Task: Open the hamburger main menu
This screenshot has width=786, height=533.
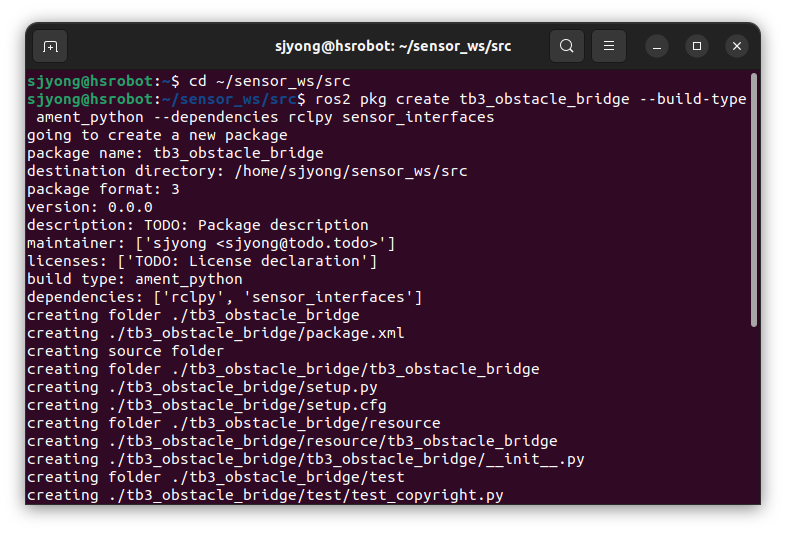Action: [x=609, y=46]
